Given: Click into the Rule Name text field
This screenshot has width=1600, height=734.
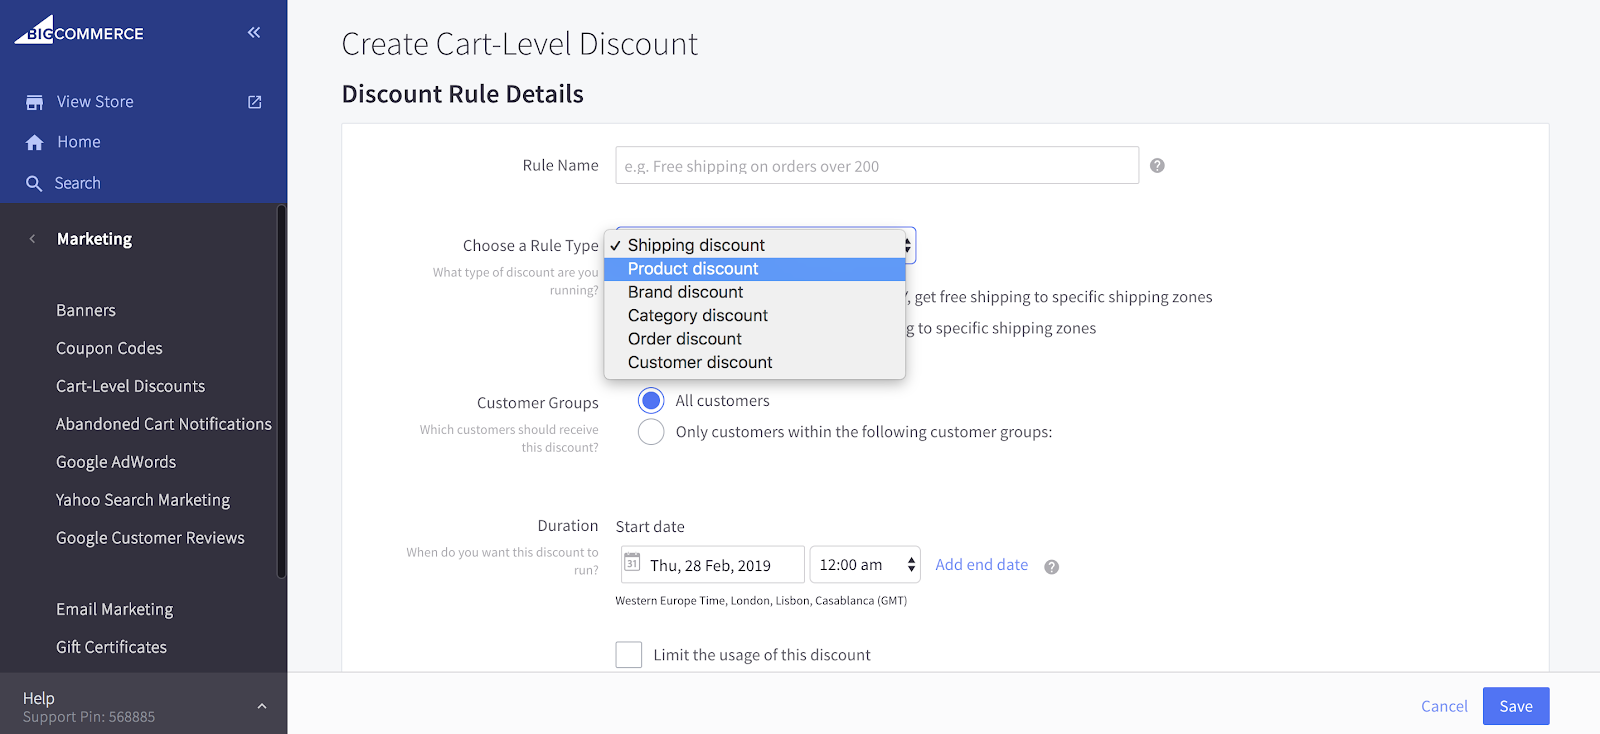Looking at the screenshot, I should pos(876,166).
